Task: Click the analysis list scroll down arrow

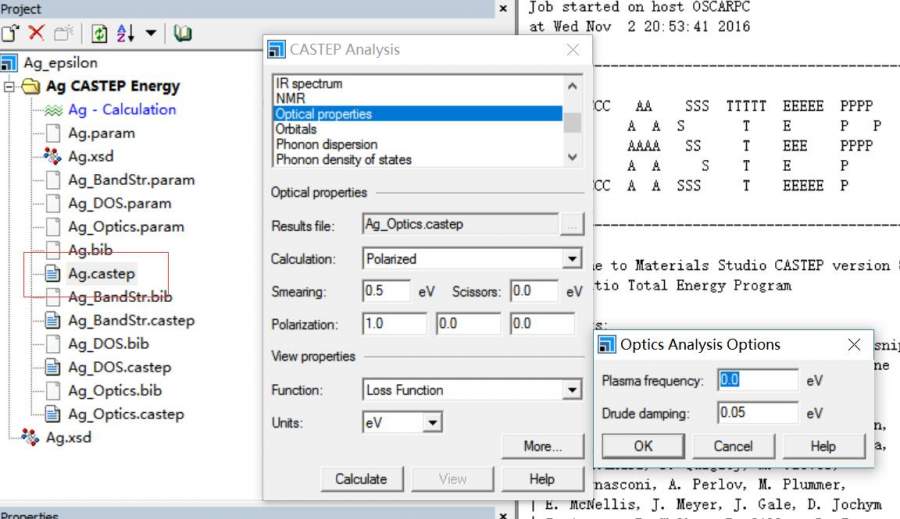Action: point(572,157)
